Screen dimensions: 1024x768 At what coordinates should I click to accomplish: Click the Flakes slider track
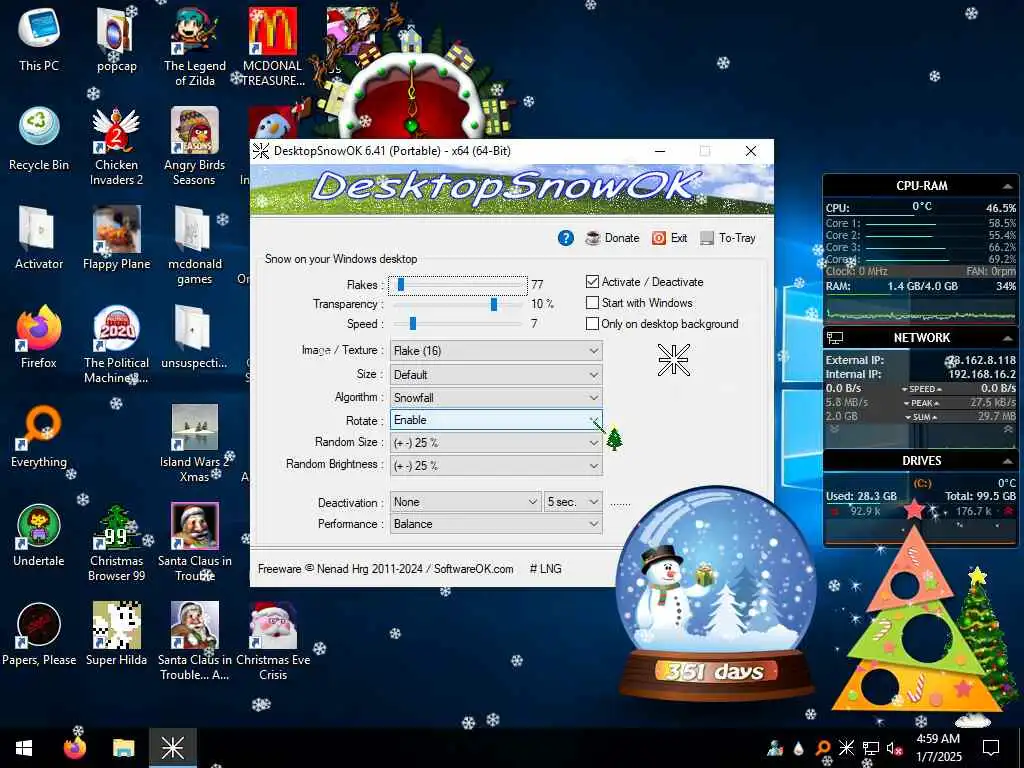pyautogui.click(x=458, y=285)
